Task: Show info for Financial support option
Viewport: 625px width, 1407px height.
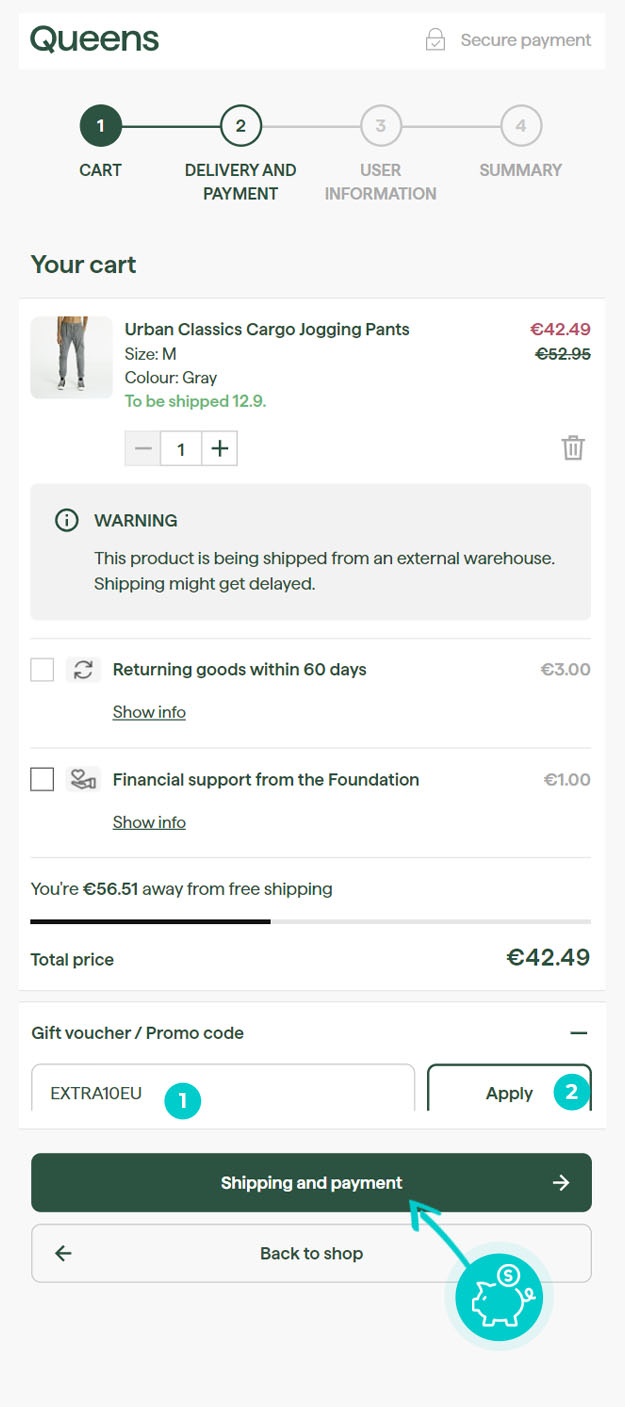Action: 149,822
